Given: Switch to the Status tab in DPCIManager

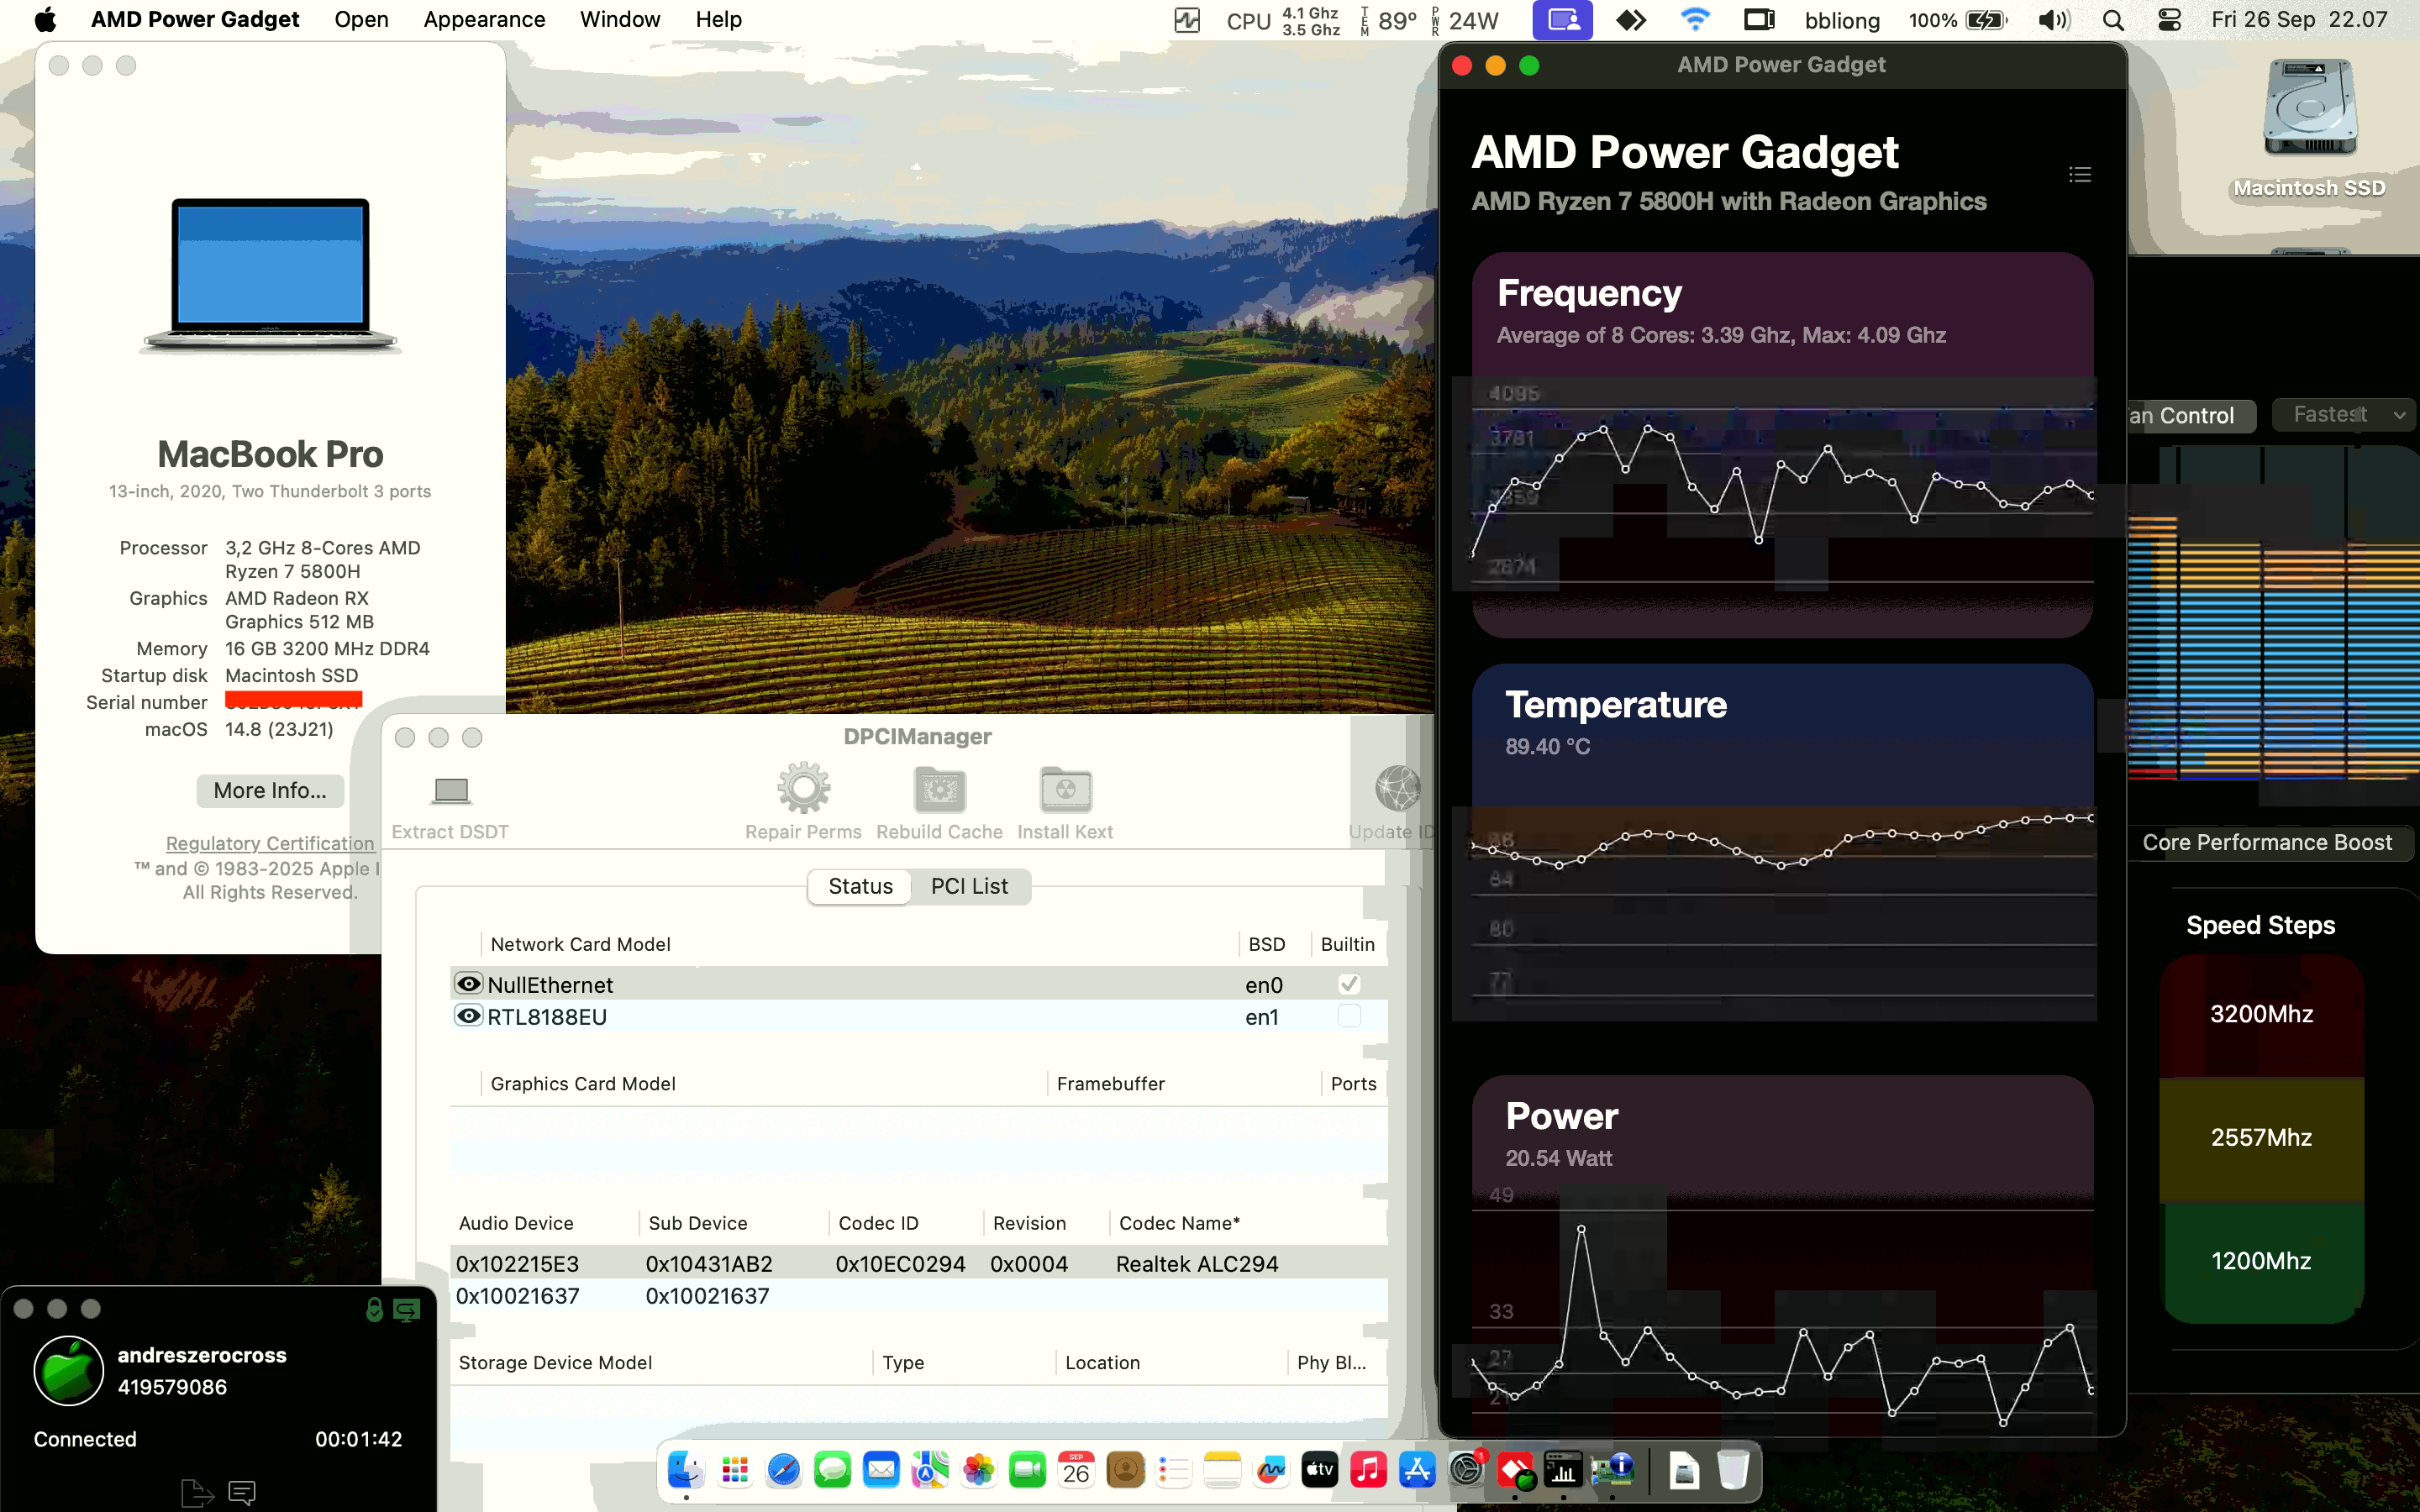Looking at the screenshot, I should point(860,886).
